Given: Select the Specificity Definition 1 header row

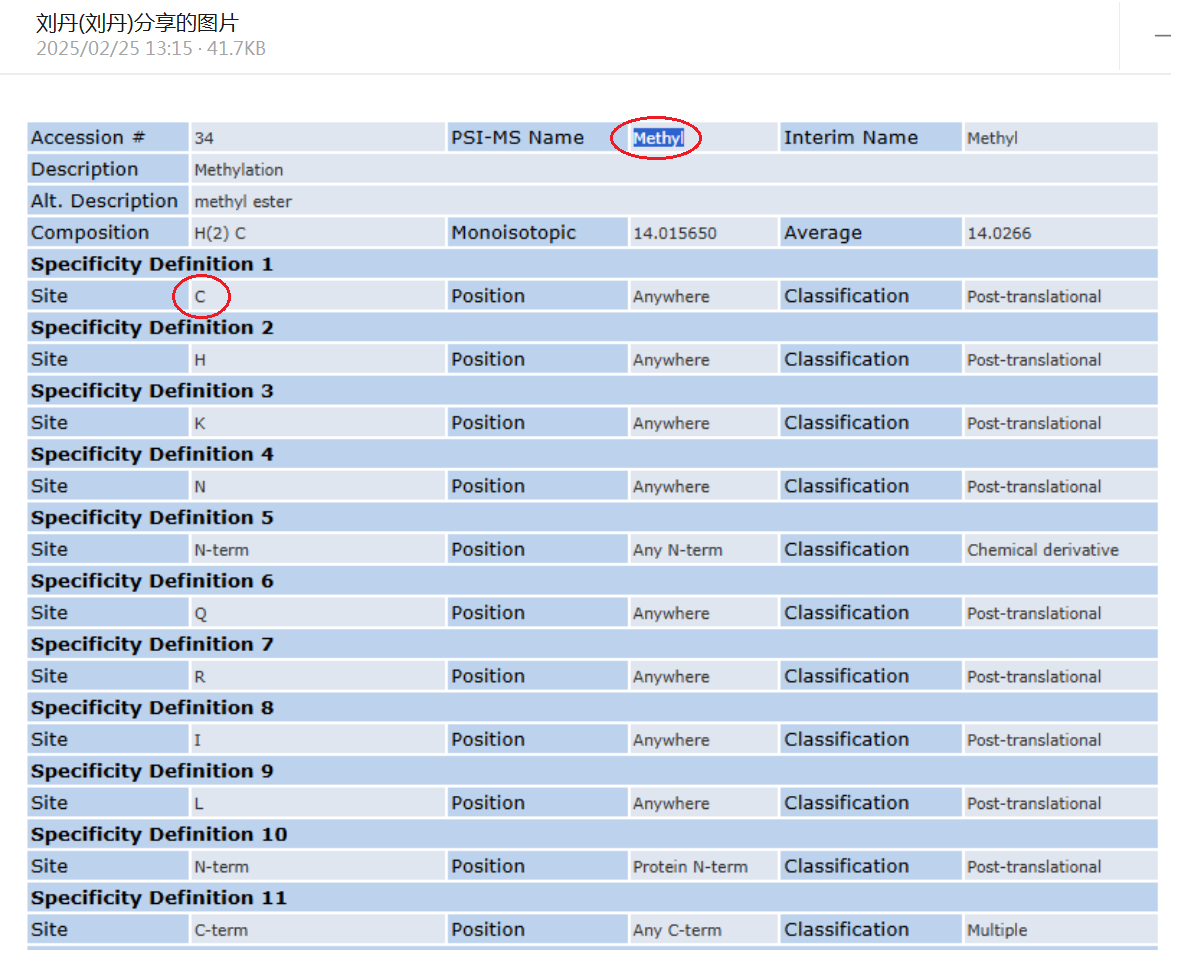Looking at the screenshot, I should click(x=151, y=265).
